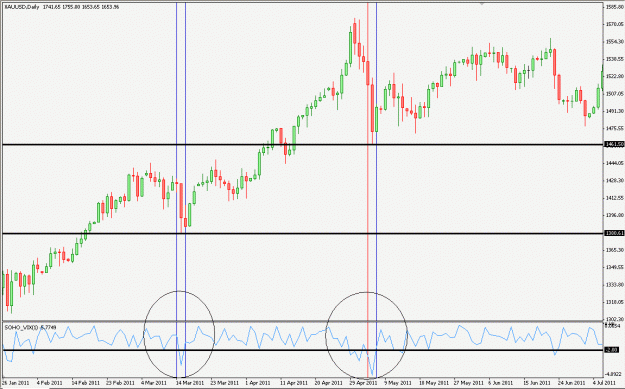Screen dimensions: 625x389
Task: Click the 15 Jun 2011 date label
Action: [x=538, y=383]
